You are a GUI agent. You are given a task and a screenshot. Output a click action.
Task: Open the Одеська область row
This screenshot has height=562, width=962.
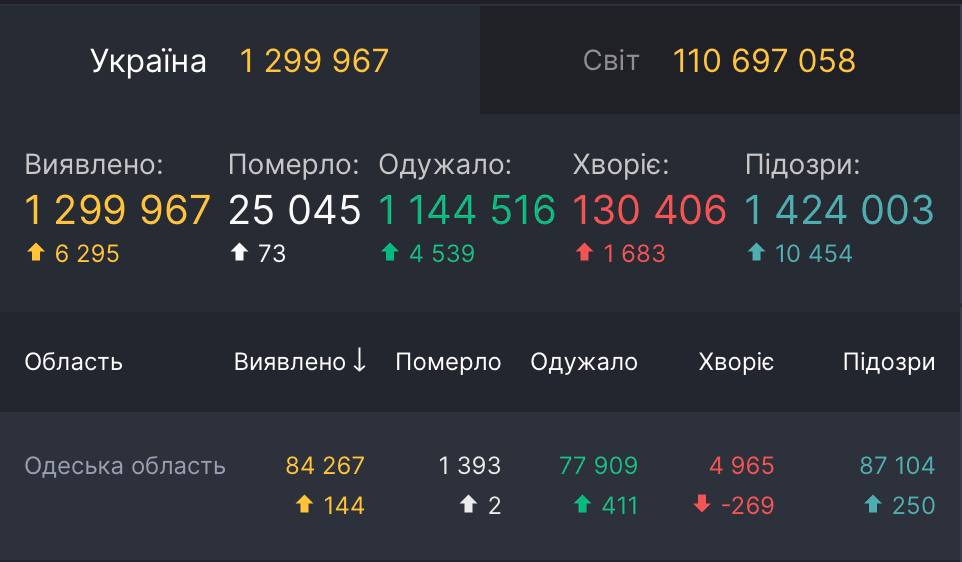125,466
